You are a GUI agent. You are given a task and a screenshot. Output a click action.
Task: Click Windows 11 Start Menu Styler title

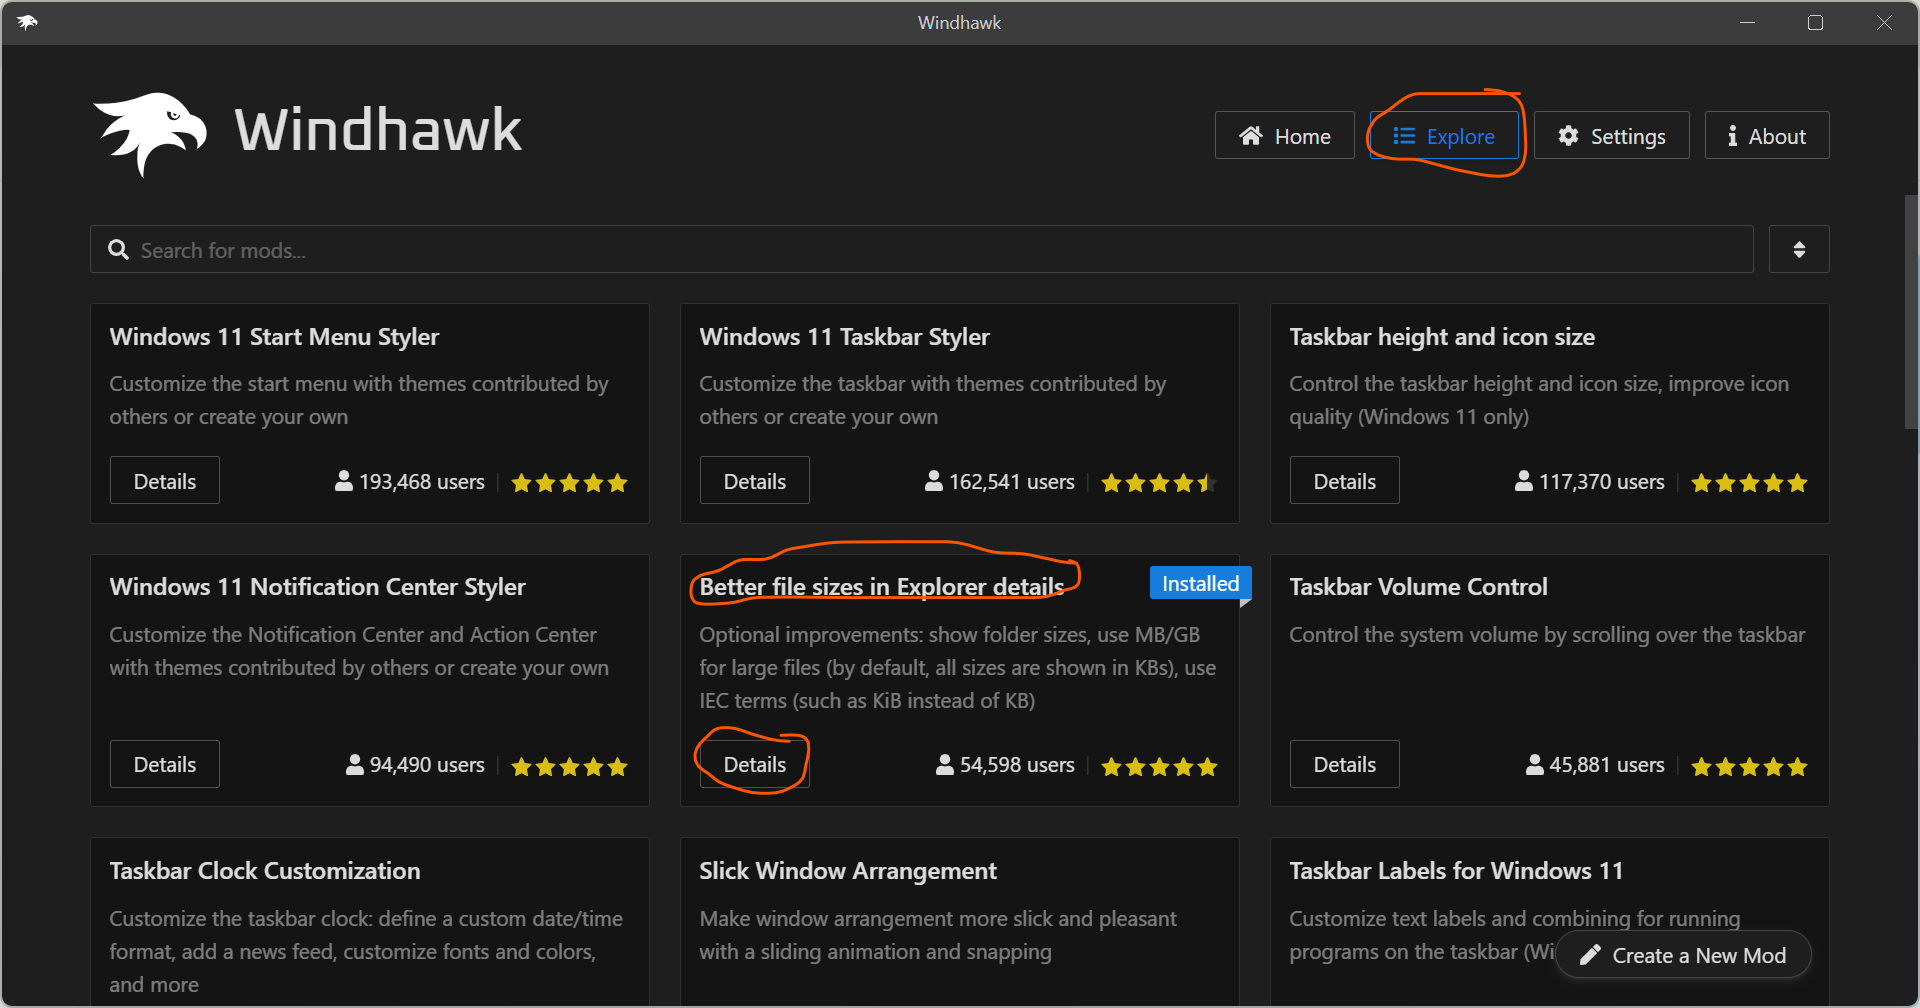pos(274,337)
